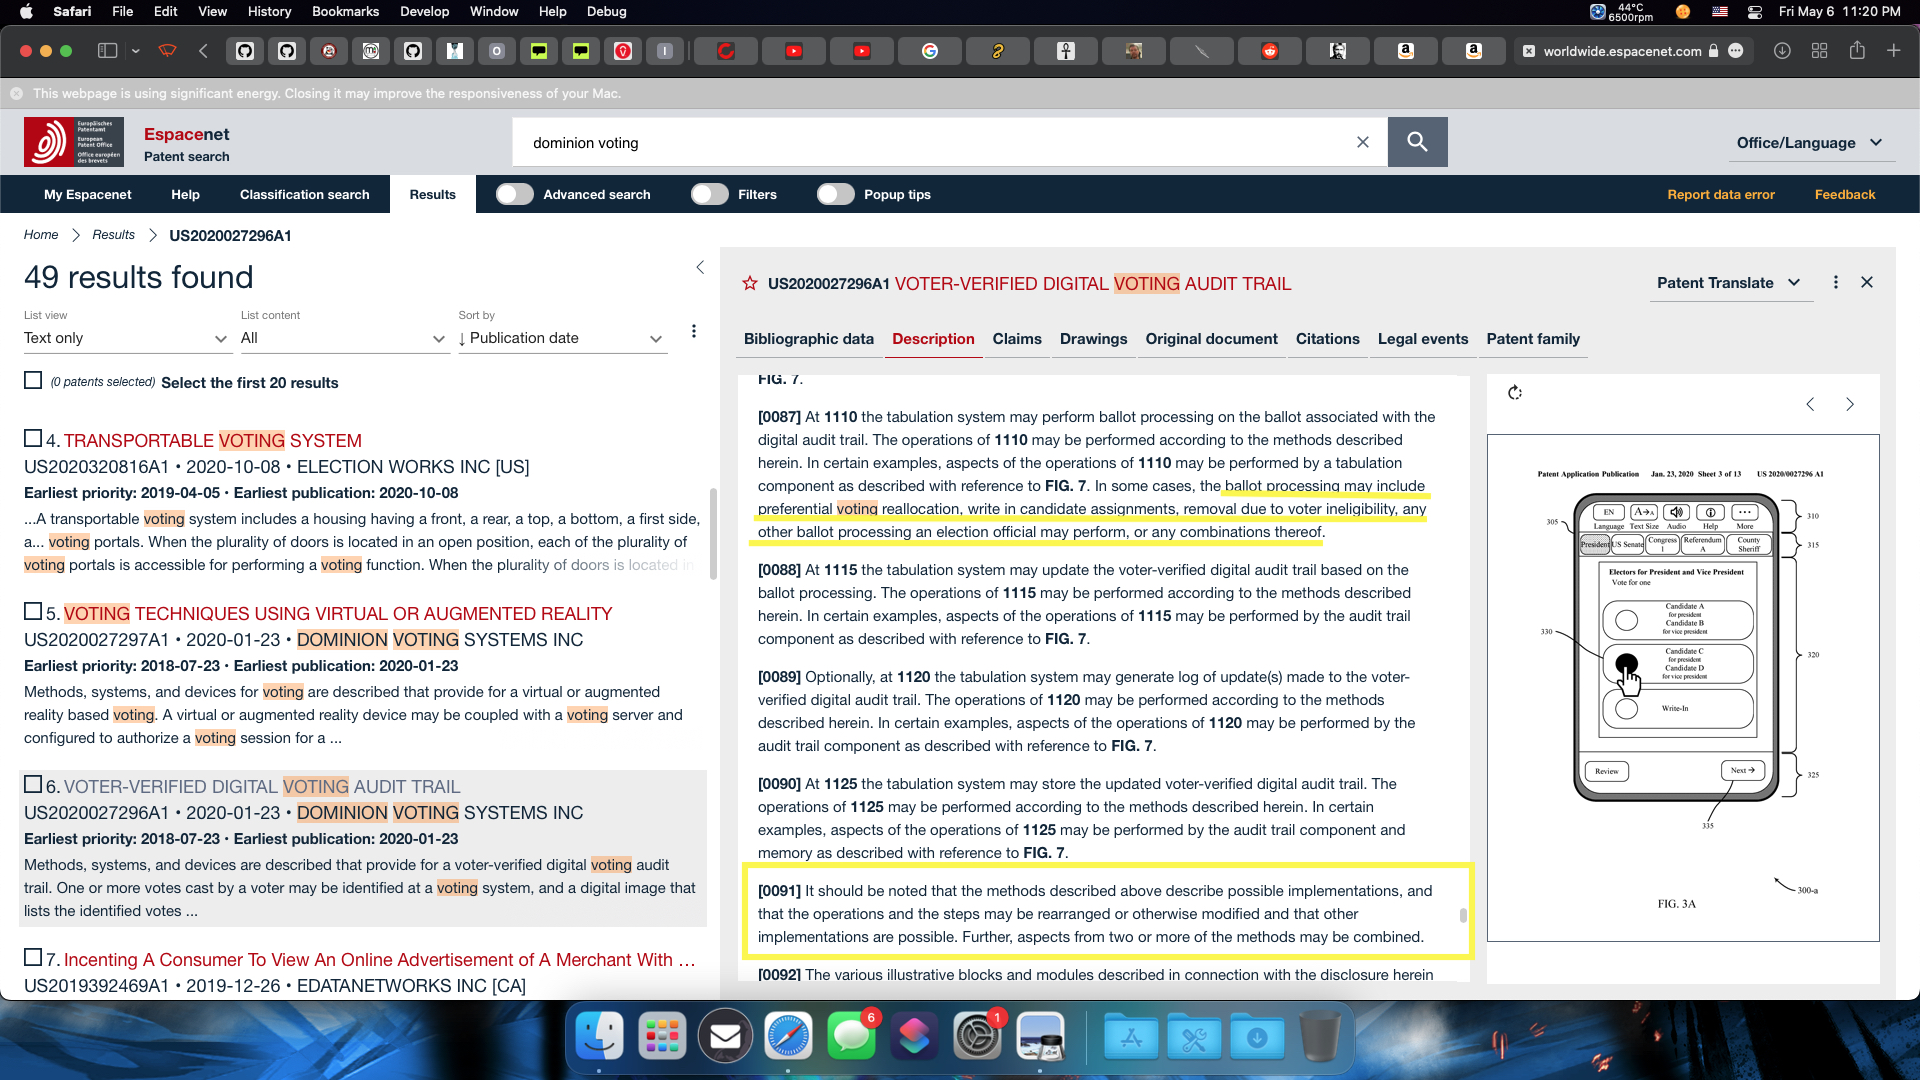
Task: Open the List view dropdown
Action: 126,338
